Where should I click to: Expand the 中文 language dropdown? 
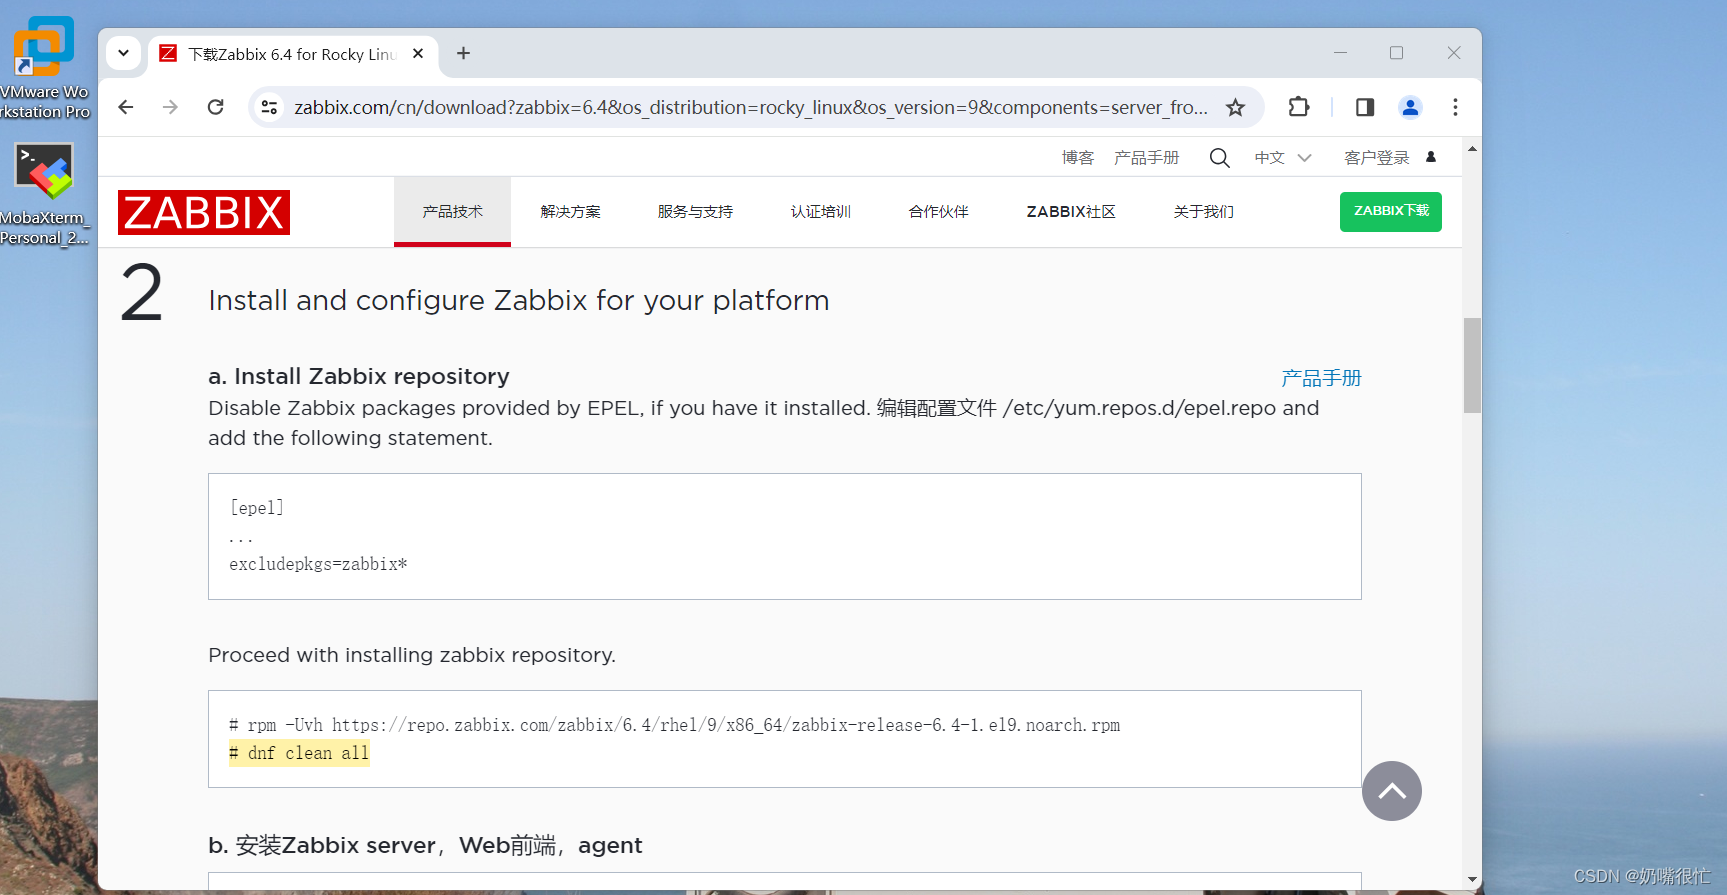pos(1283,158)
